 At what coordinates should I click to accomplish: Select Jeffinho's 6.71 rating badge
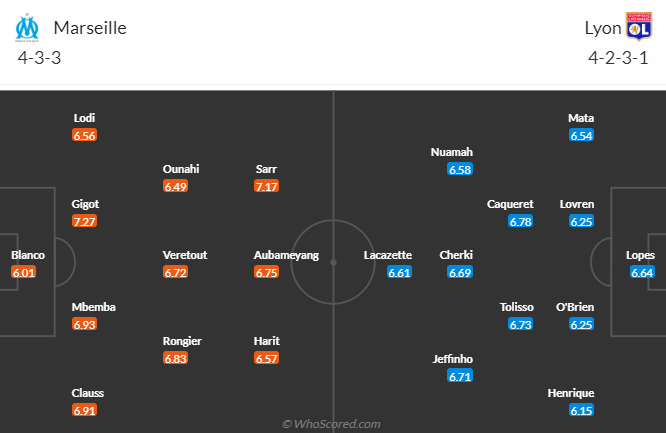point(460,376)
